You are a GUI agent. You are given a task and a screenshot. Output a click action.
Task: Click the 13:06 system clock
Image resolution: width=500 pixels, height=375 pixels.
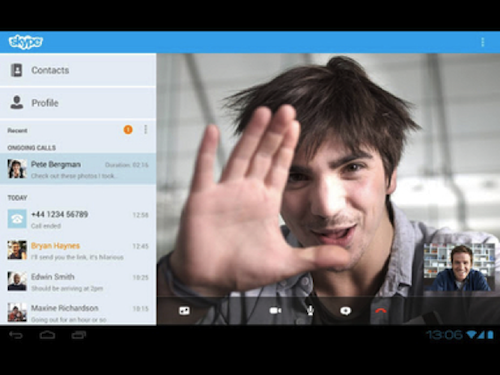(445, 335)
